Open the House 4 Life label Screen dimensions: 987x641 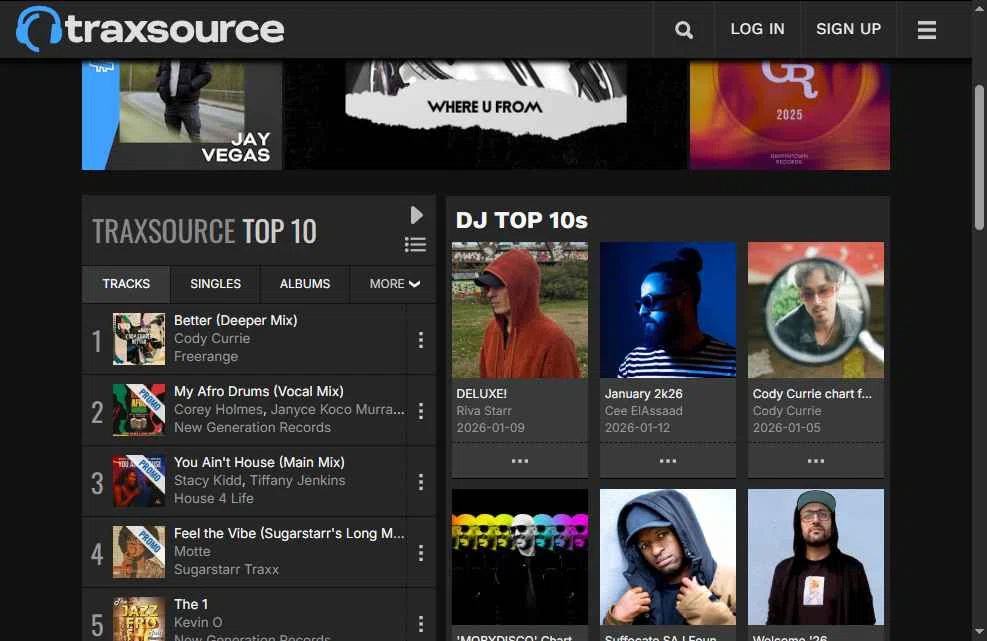[x=213, y=499]
